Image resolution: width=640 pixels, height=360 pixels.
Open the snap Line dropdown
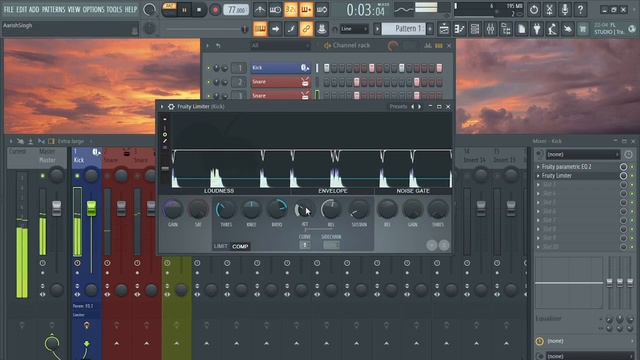pos(354,29)
